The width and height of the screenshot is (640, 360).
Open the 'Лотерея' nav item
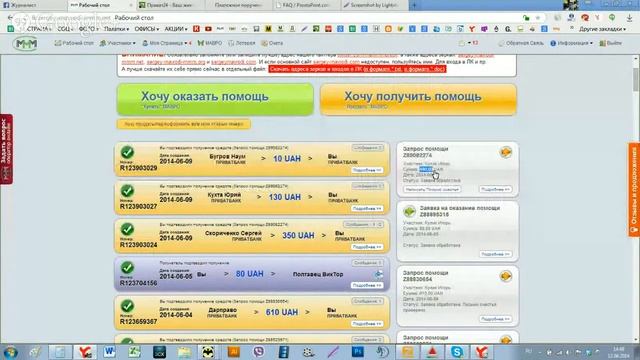point(242,43)
